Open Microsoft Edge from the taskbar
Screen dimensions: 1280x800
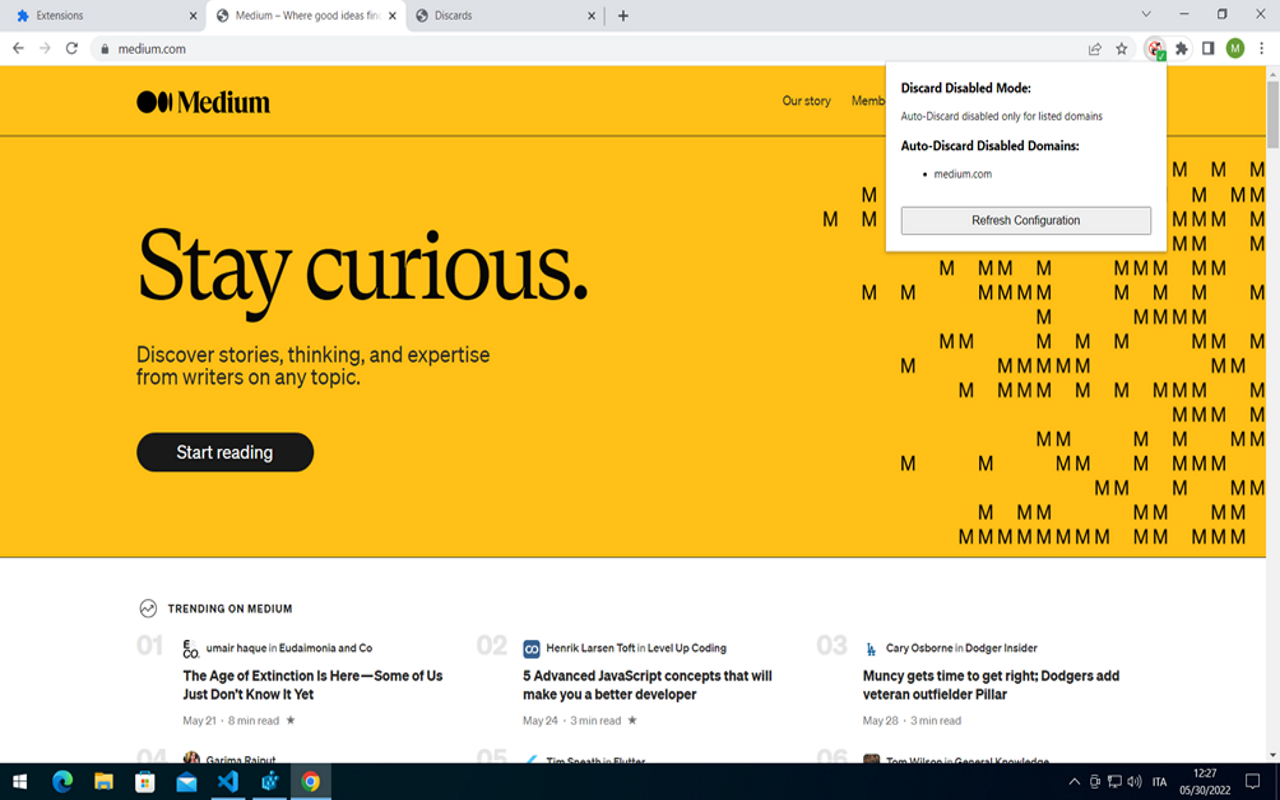63,781
